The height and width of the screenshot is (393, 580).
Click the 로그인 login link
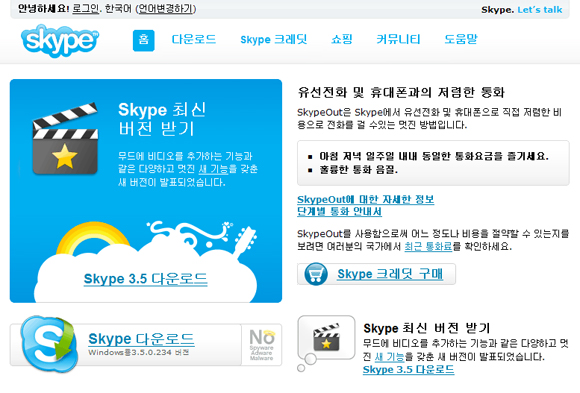[85, 9]
